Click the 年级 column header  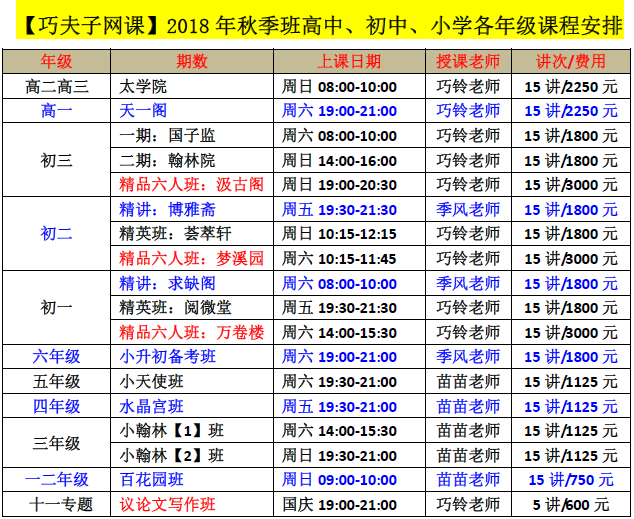56,62
